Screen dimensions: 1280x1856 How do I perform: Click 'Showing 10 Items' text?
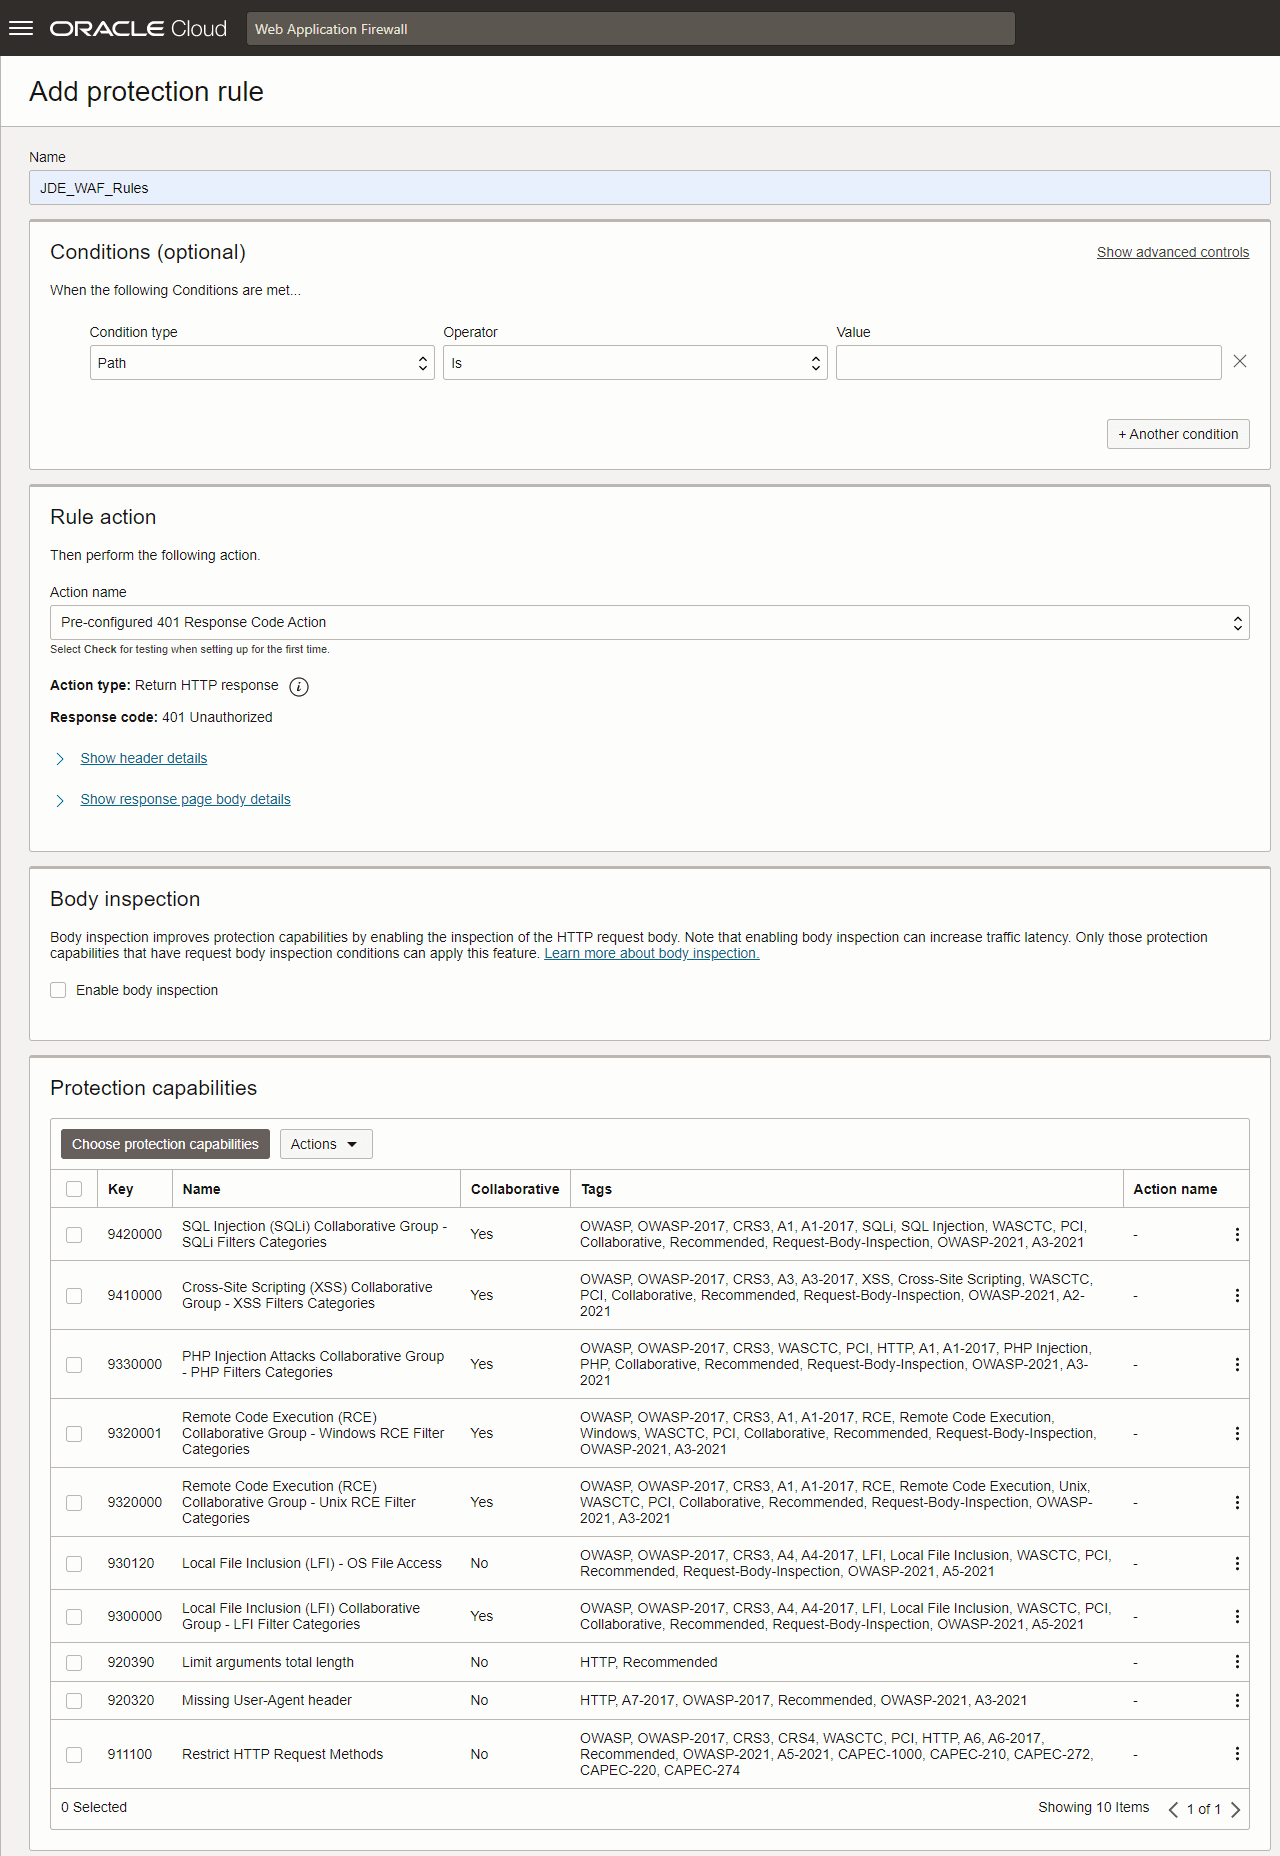pos(1094,1807)
